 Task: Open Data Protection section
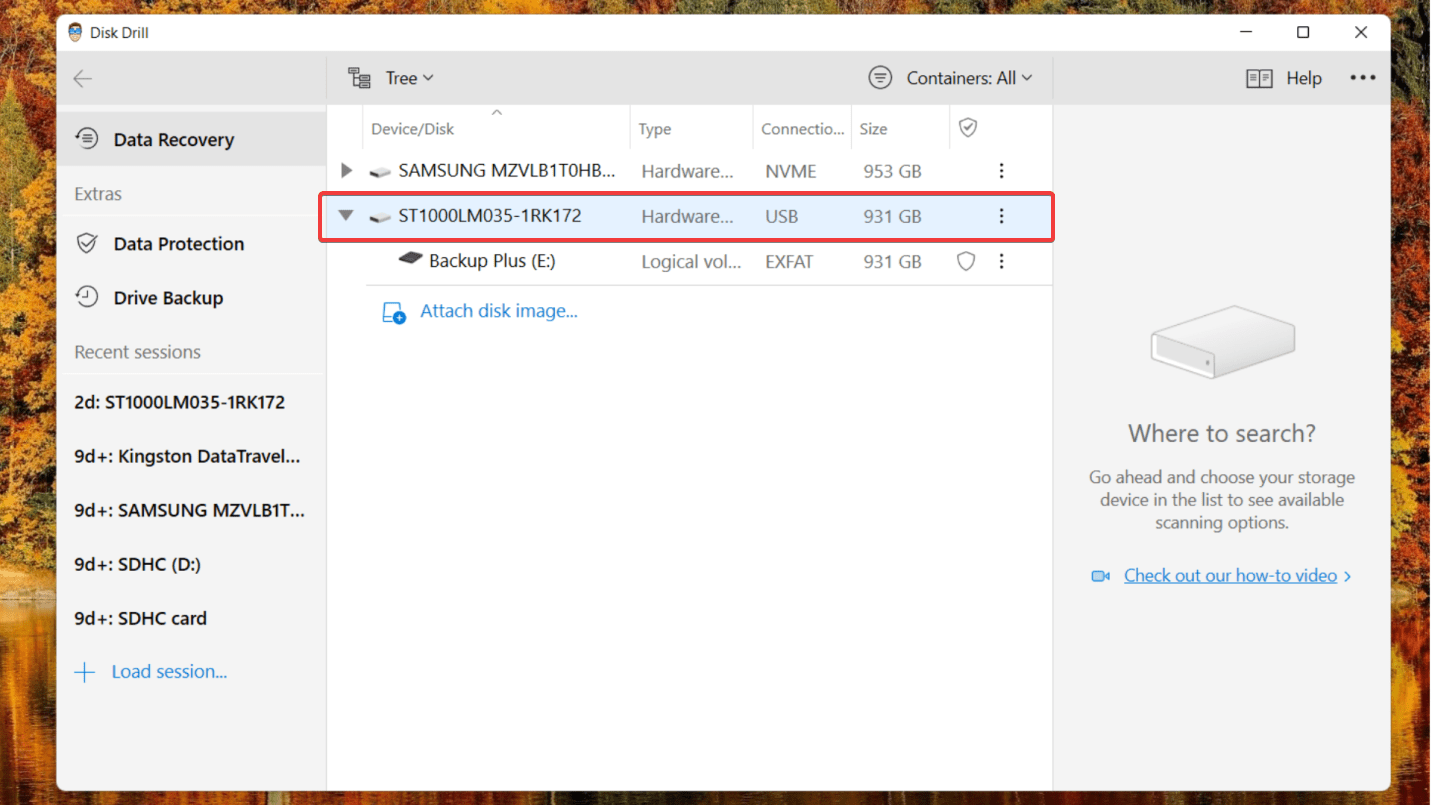click(192, 243)
